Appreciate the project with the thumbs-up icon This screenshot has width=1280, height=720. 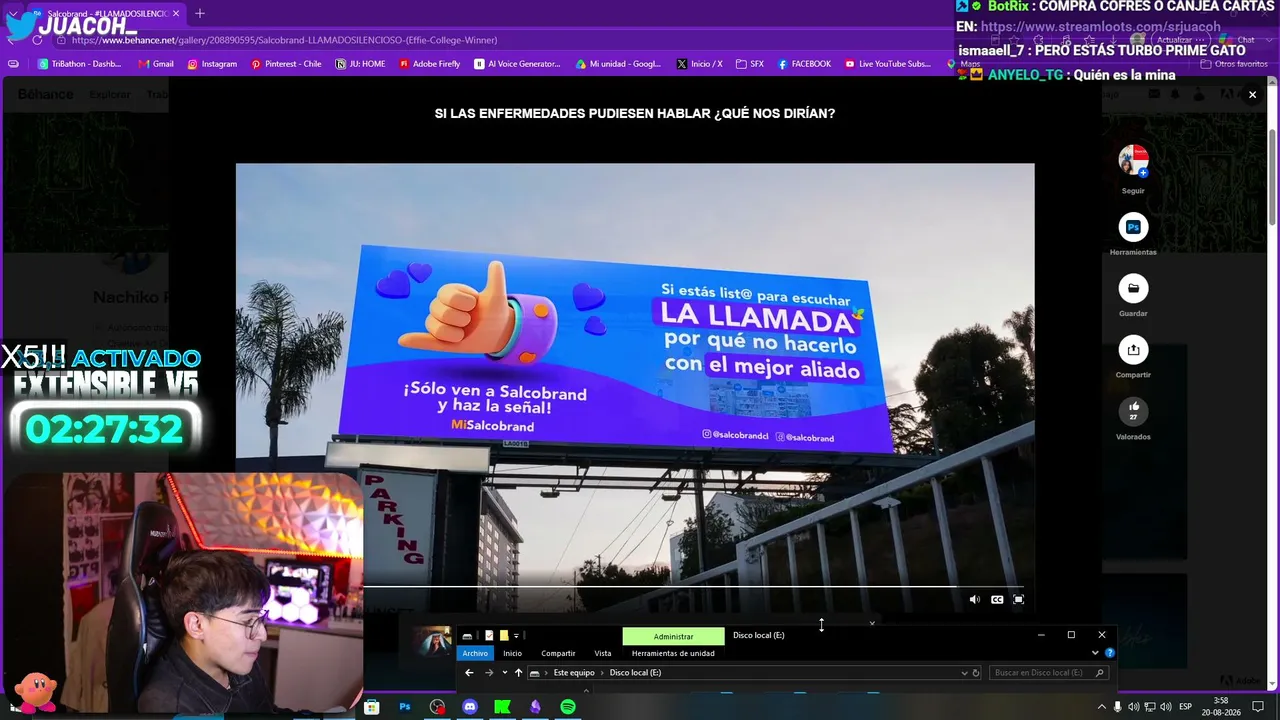(x=1133, y=411)
